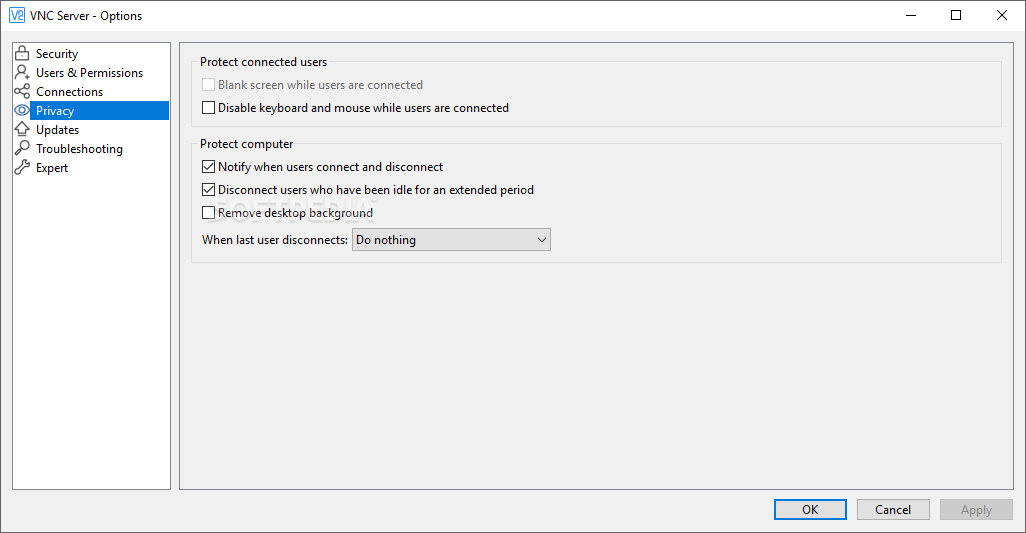Viewport: 1026px width, 533px height.
Task: Click the Cancel button
Action: (x=893, y=509)
